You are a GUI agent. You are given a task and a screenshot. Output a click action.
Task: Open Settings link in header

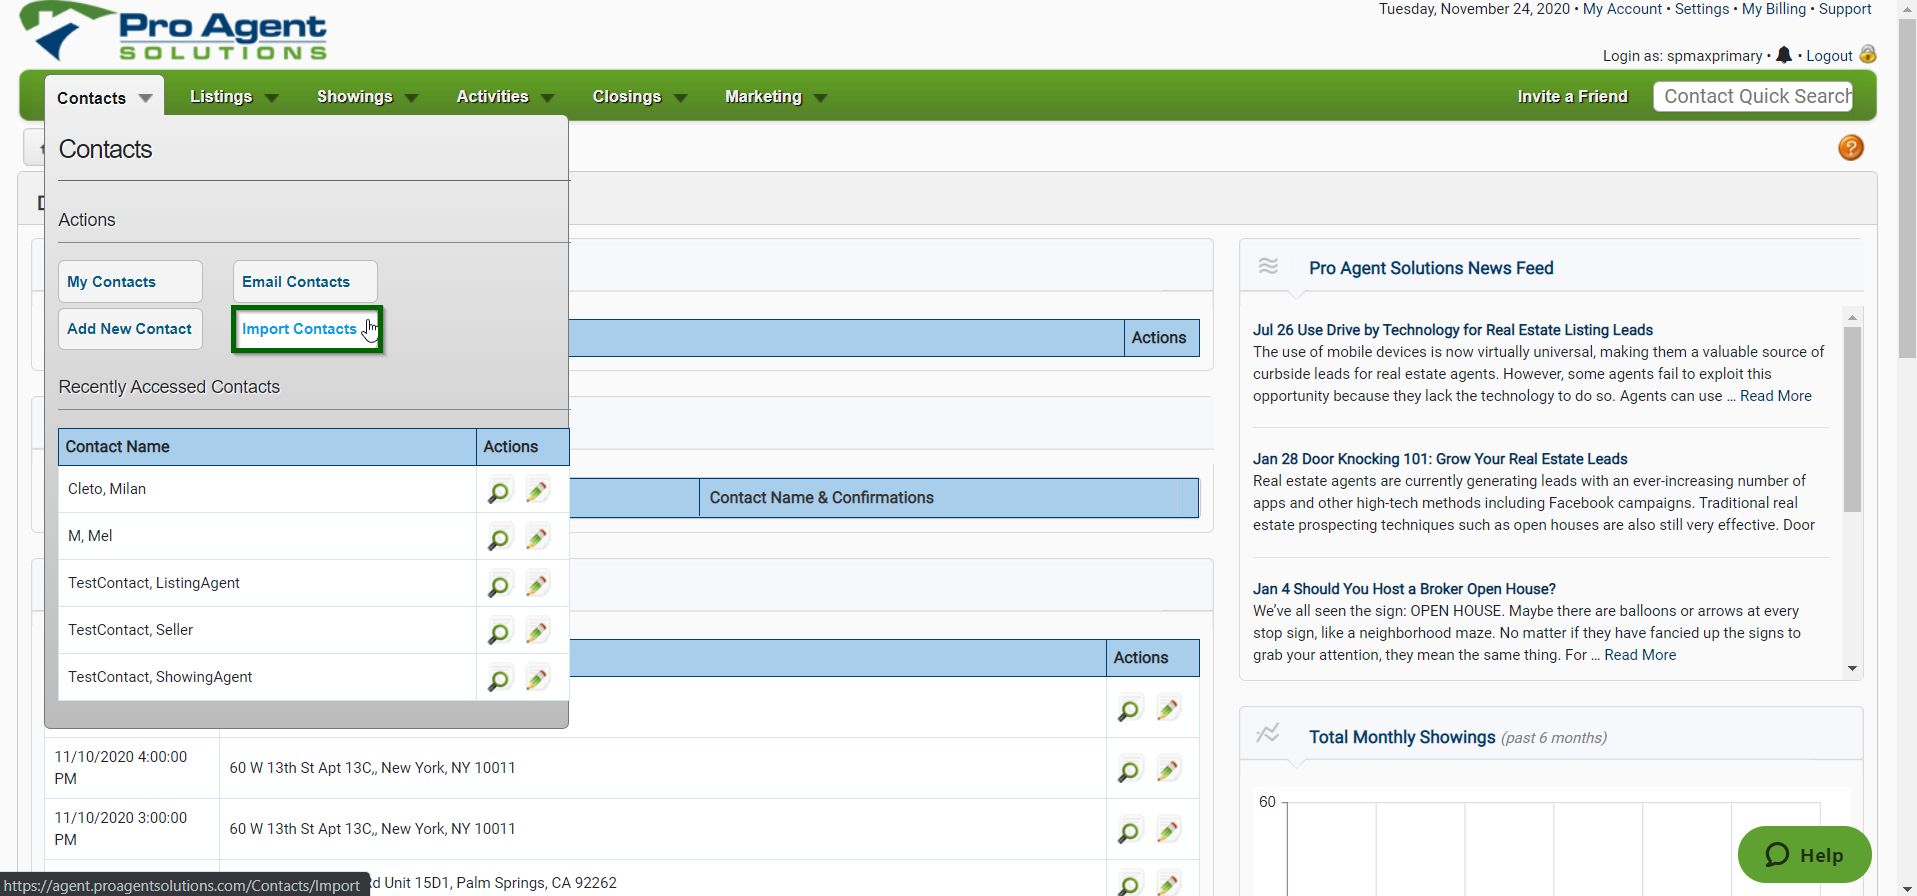coord(1702,9)
